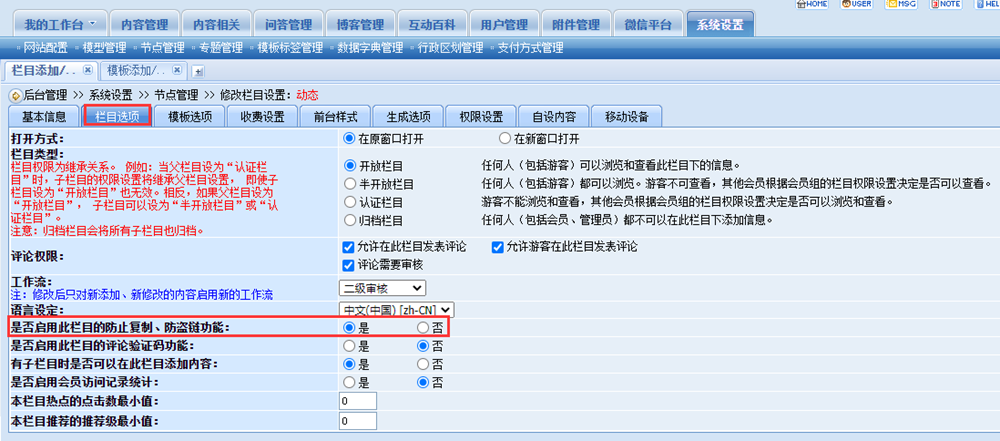Choose 开放栏目 column type
Viewport: 1000px width, 441px height.
(x=349, y=165)
